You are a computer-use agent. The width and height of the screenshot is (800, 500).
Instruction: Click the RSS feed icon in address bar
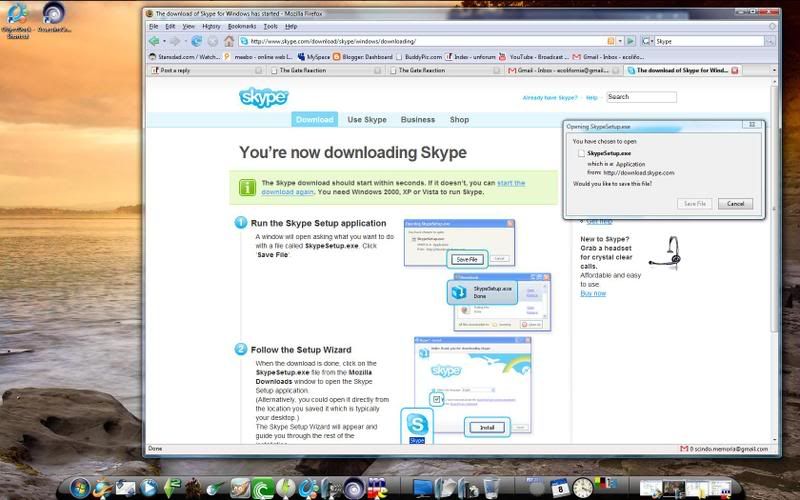coord(611,41)
